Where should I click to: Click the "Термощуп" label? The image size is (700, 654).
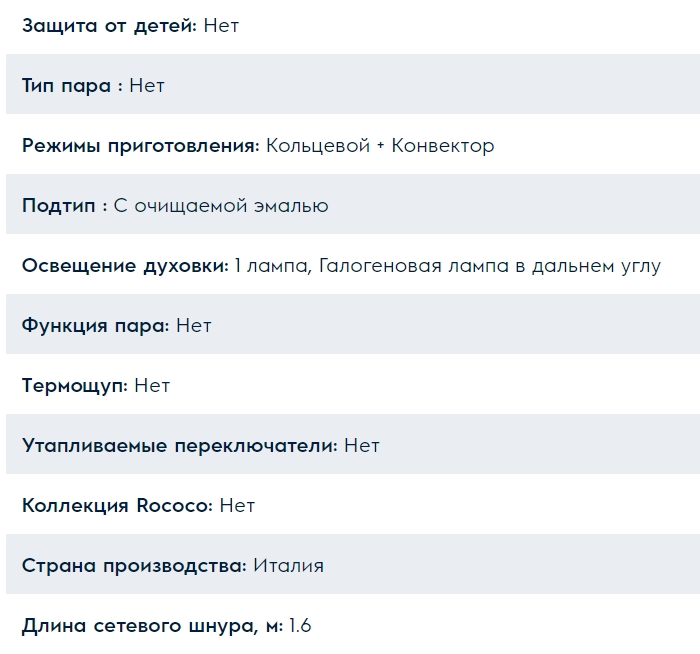[75, 386]
